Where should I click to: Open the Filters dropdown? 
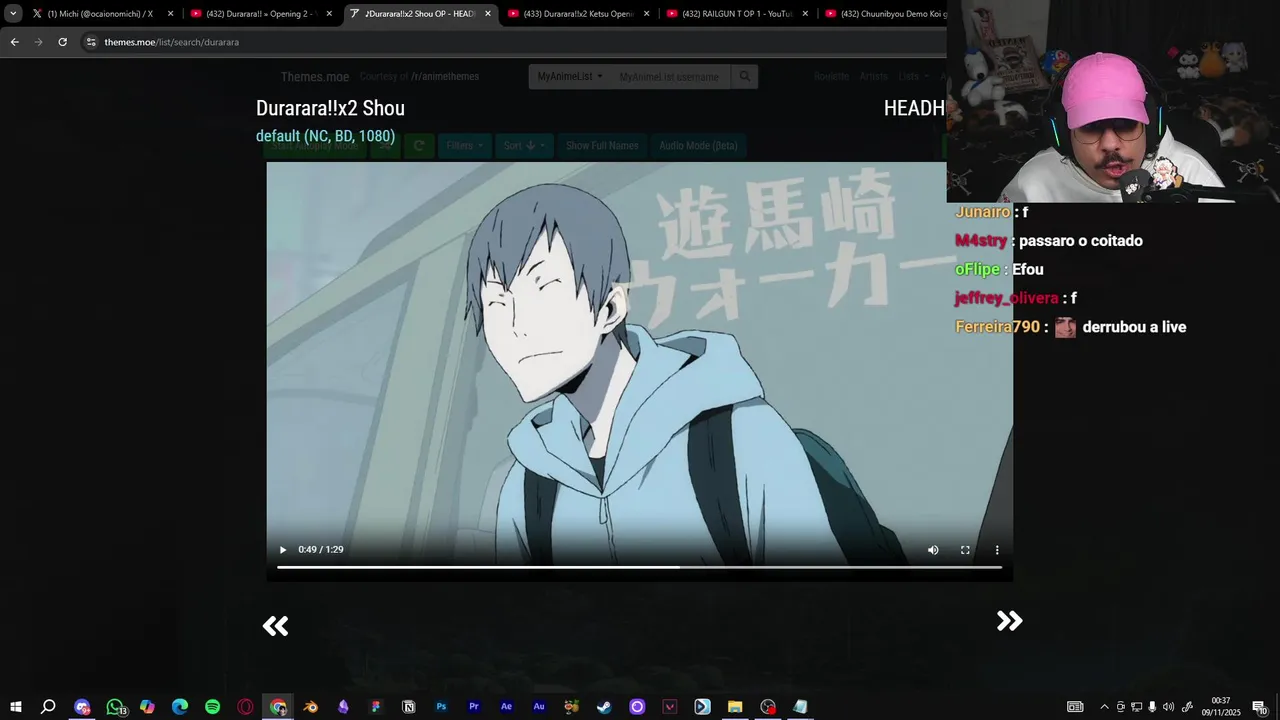pos(465,146)
